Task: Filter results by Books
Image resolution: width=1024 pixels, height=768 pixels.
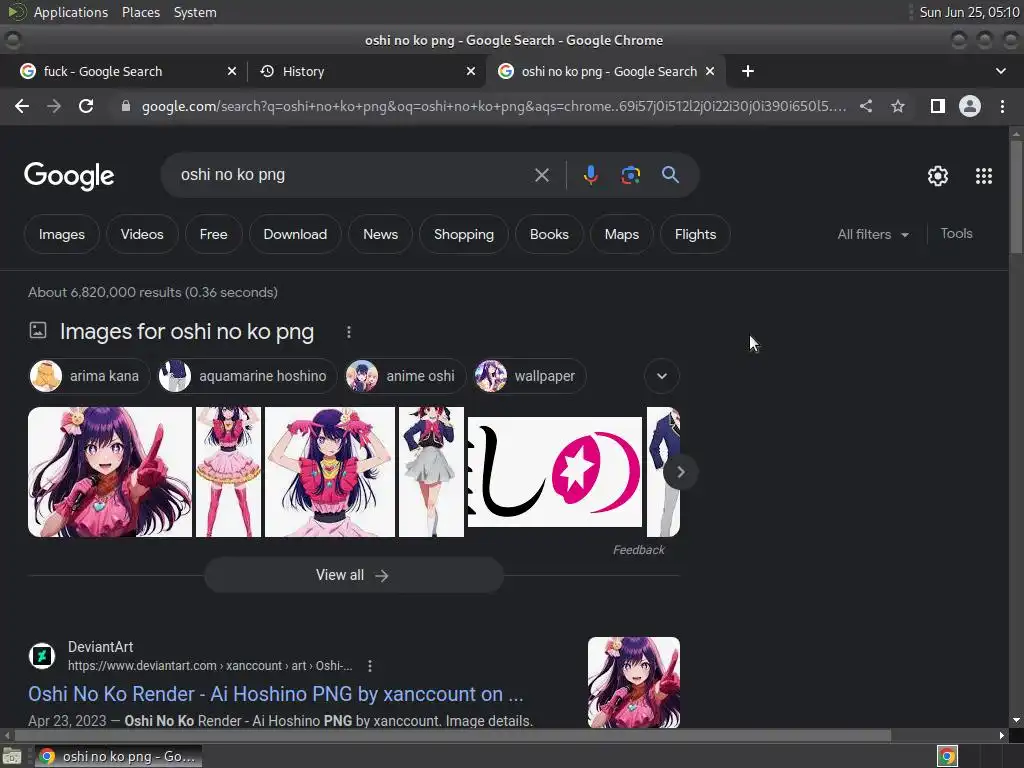Action: click(x=549, y=234)
